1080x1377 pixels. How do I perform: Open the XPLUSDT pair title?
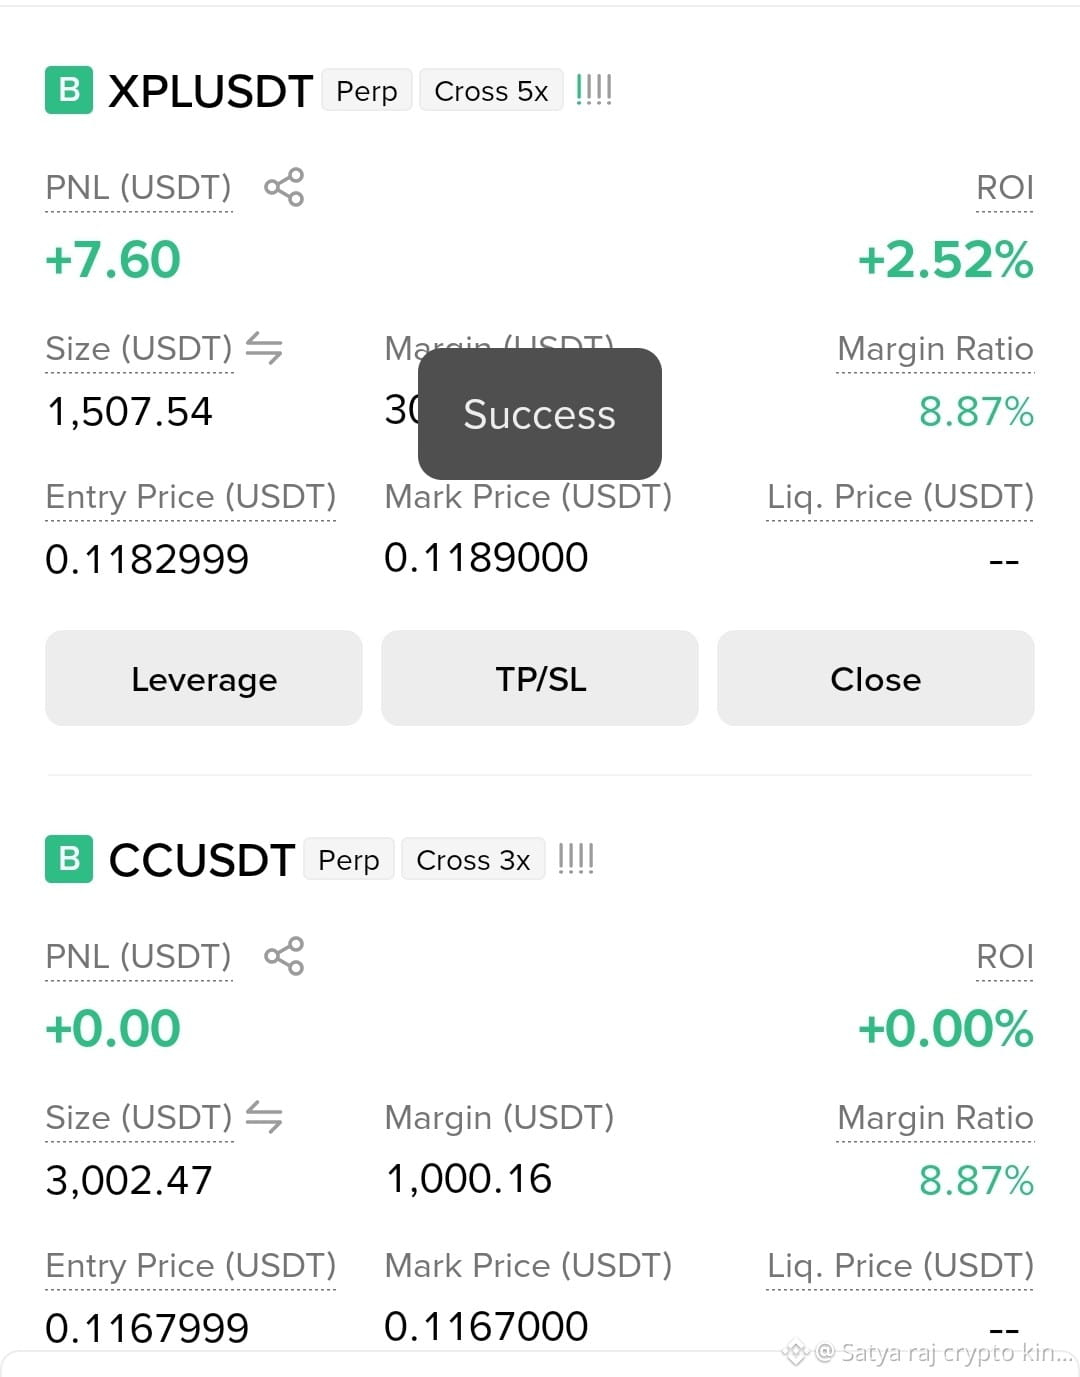[x=211, y=91]
